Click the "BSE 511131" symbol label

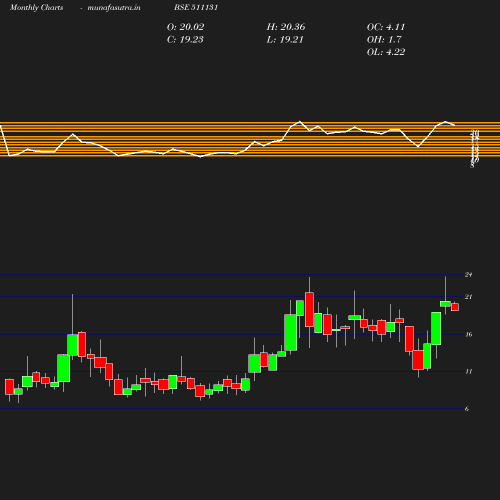click(196, 7)
